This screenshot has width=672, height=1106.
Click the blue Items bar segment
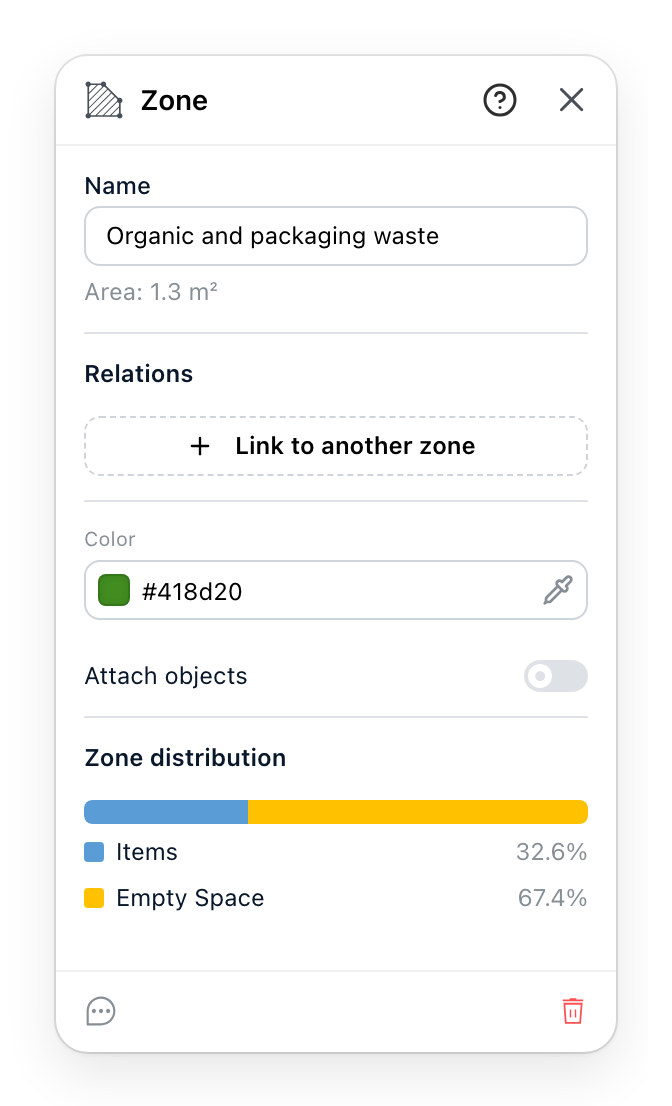pyautogui.click(x=166, y=812)
